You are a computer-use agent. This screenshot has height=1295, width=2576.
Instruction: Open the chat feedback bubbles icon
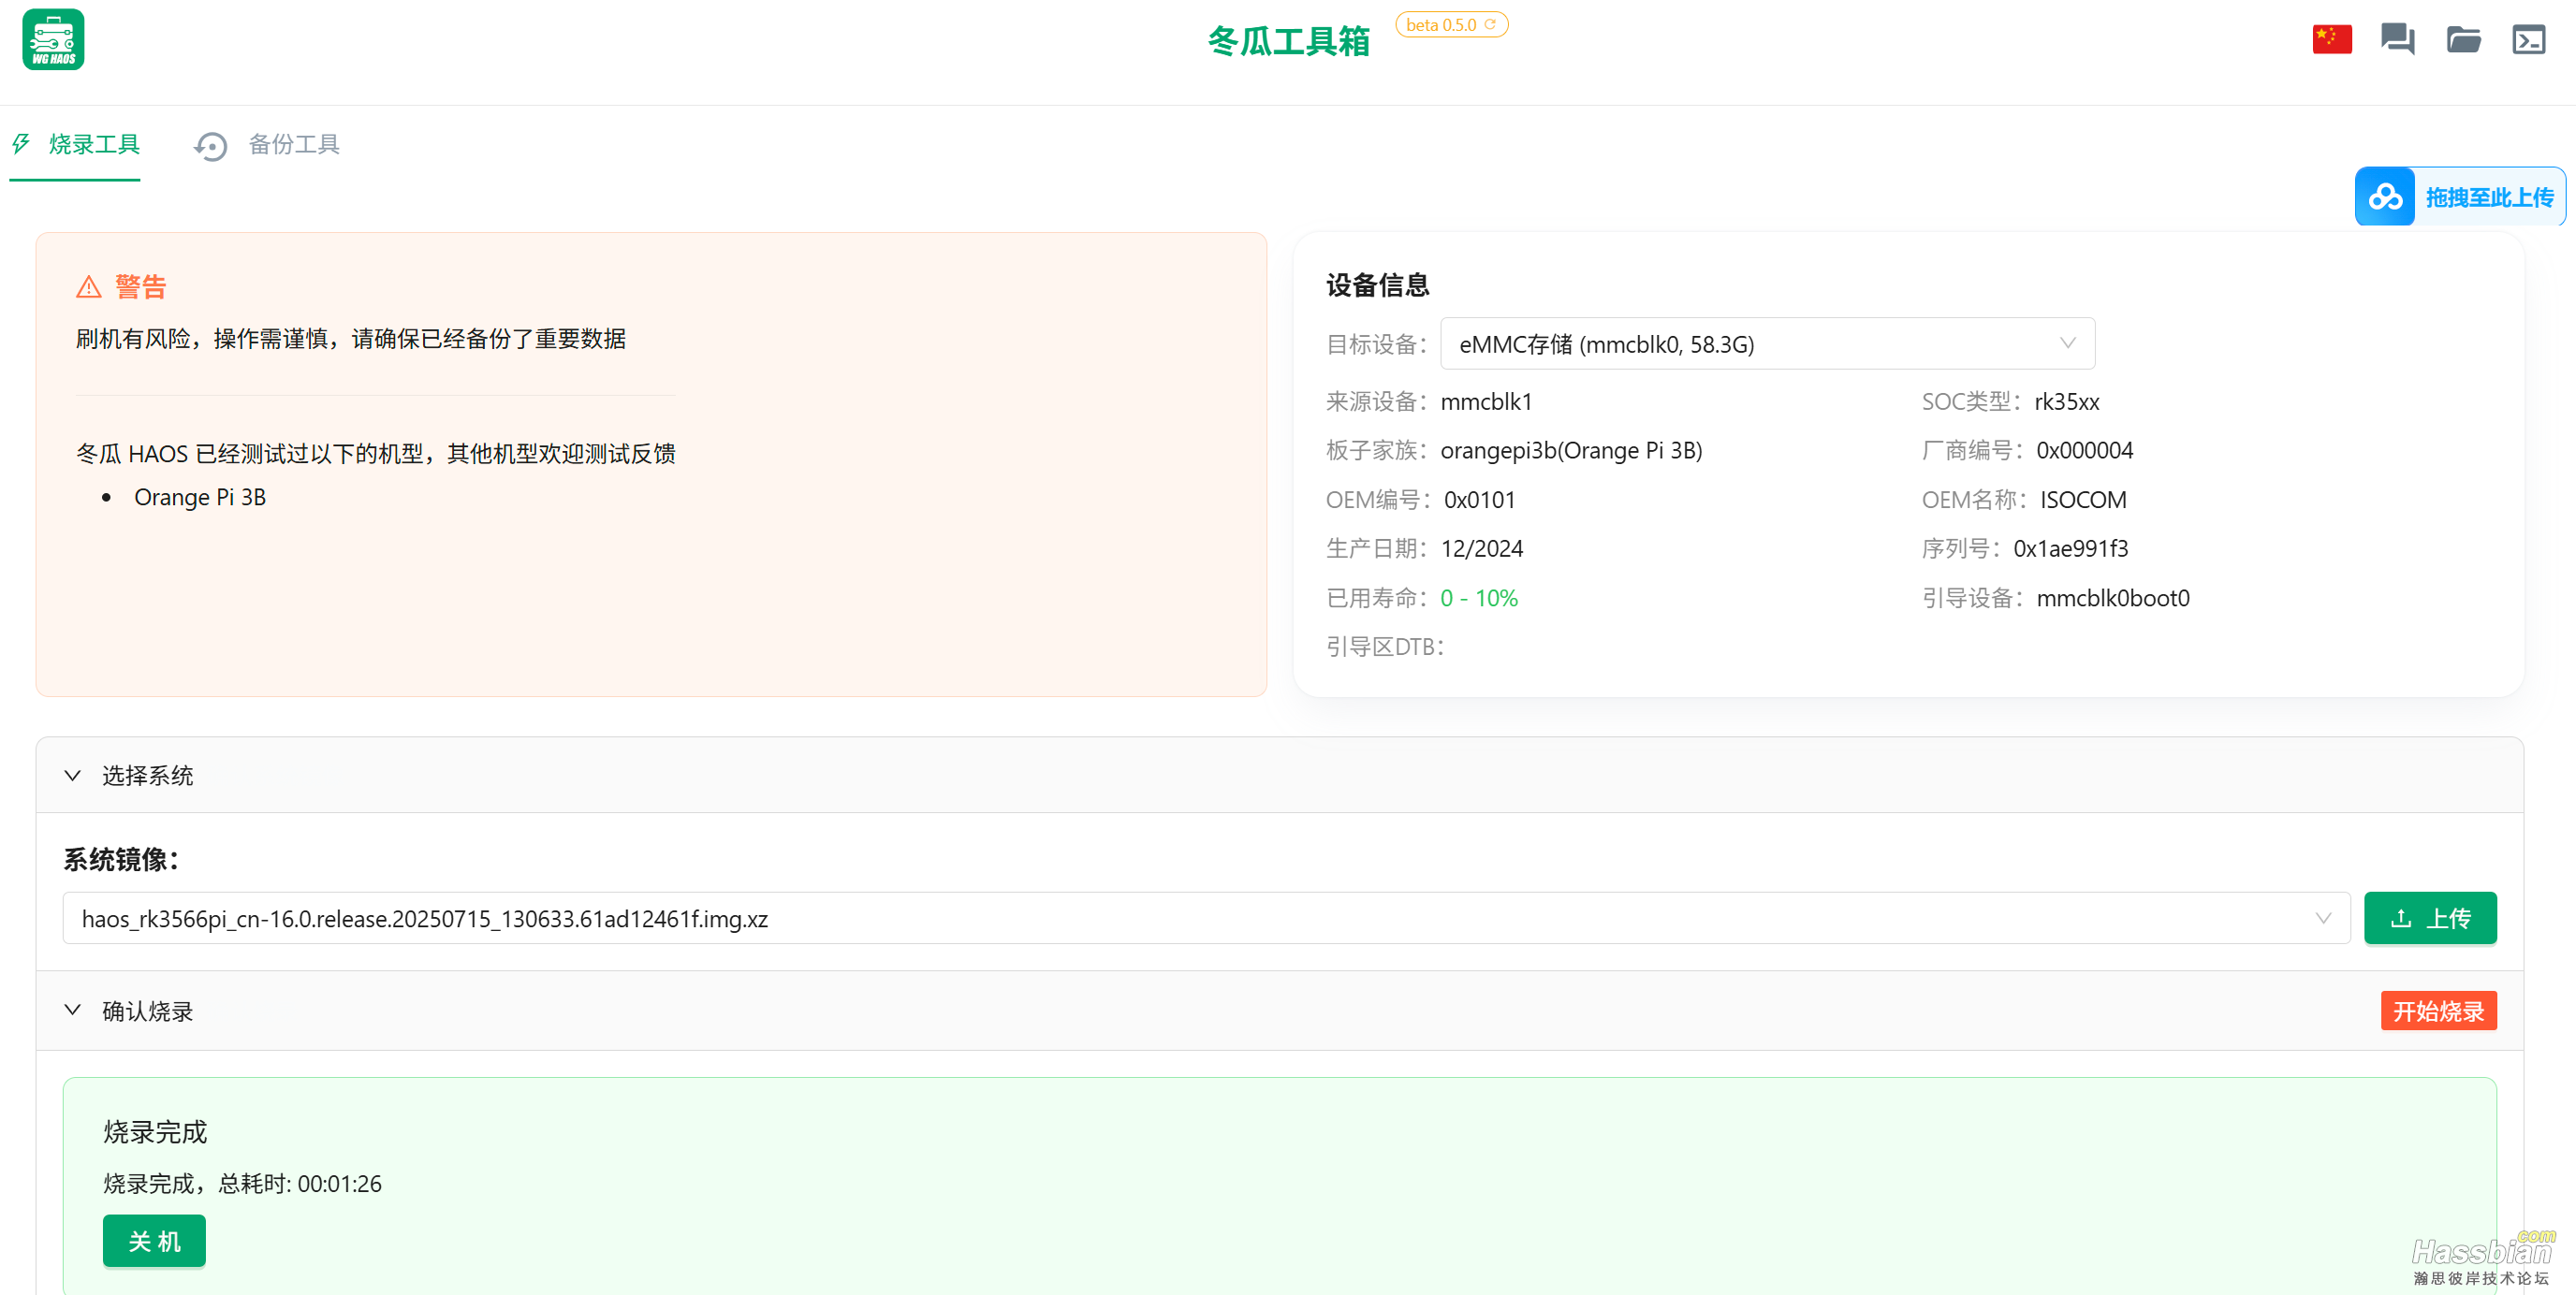point(2397,39)
